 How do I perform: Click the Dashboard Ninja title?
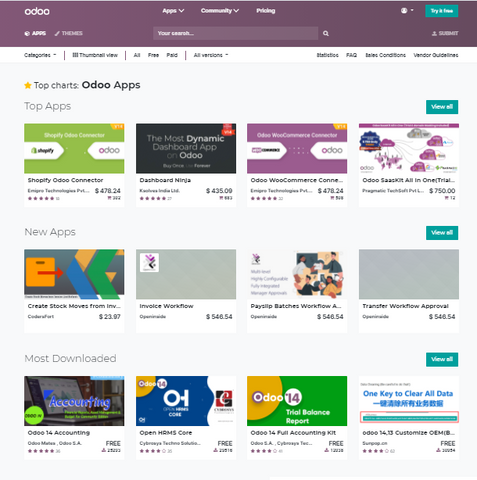(165, 180)
